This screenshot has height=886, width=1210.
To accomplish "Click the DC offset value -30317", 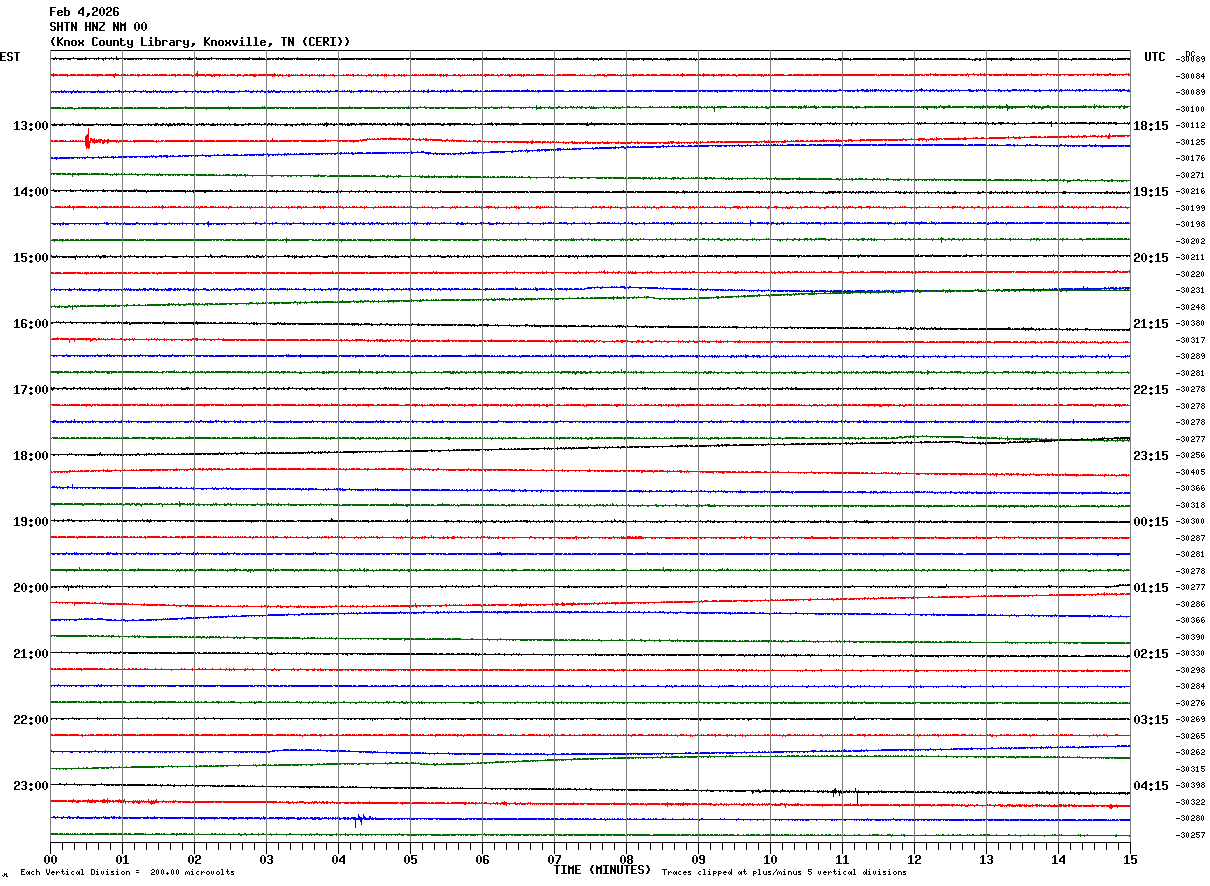I will (x=1191, y=340).
